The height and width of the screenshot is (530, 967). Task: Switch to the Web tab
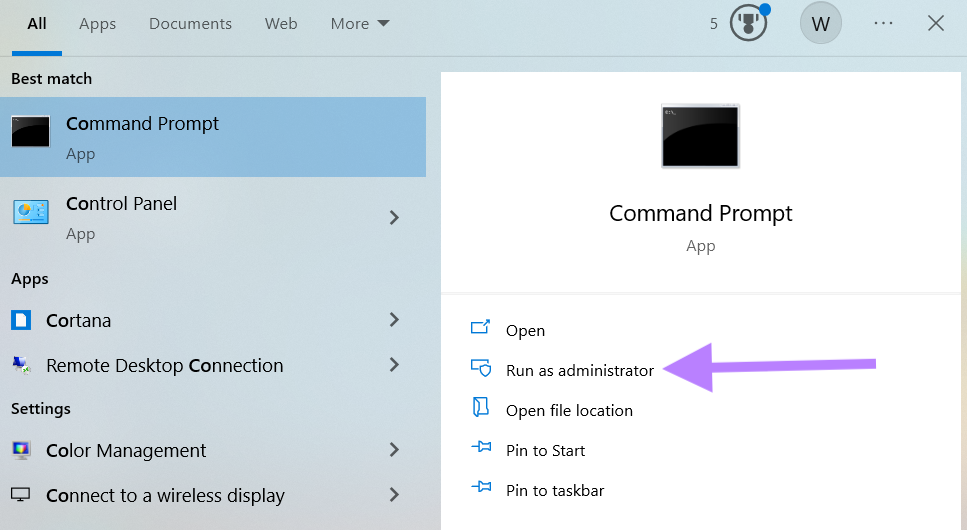pyautogui.click(x=281, y=23)
